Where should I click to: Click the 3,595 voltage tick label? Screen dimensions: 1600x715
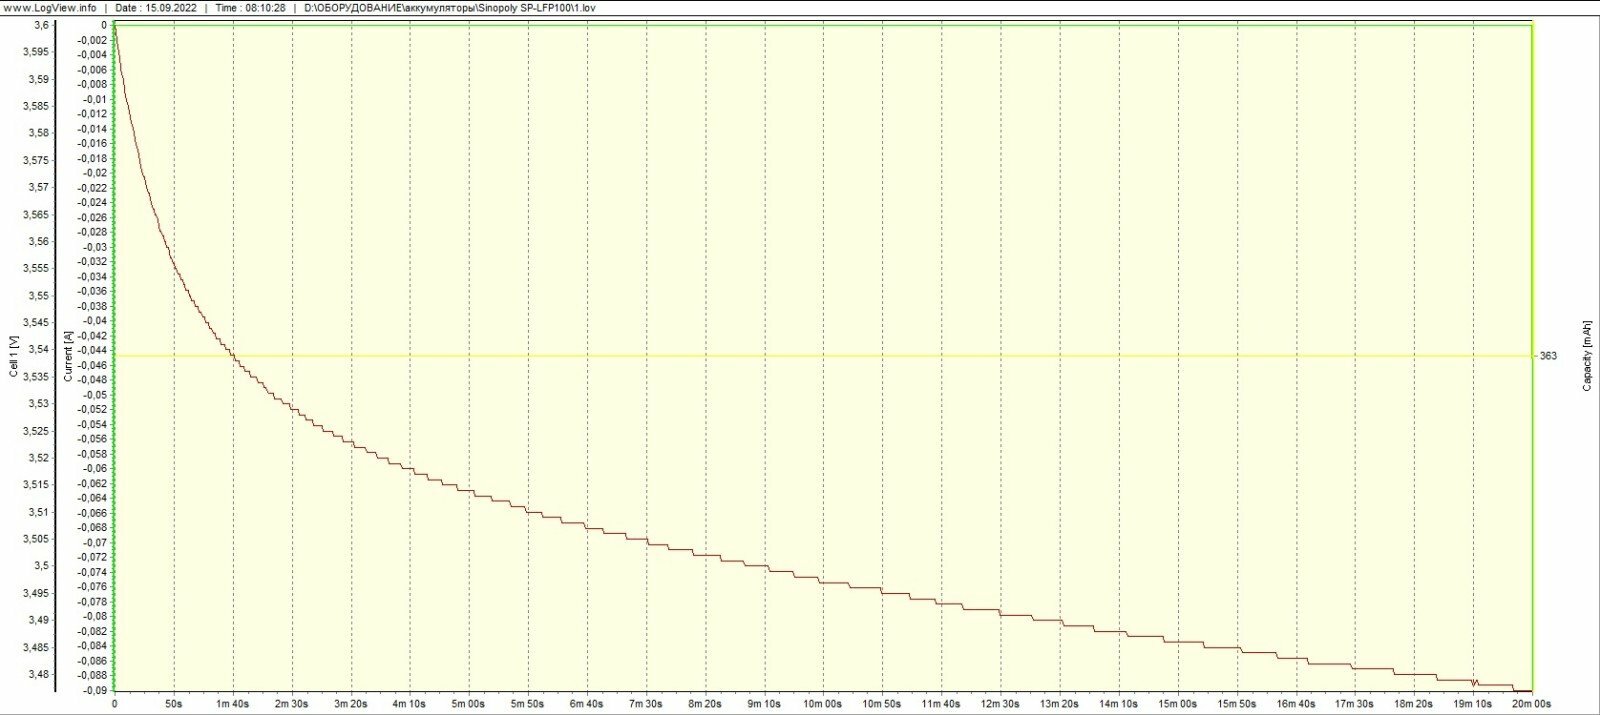(37, 52)
